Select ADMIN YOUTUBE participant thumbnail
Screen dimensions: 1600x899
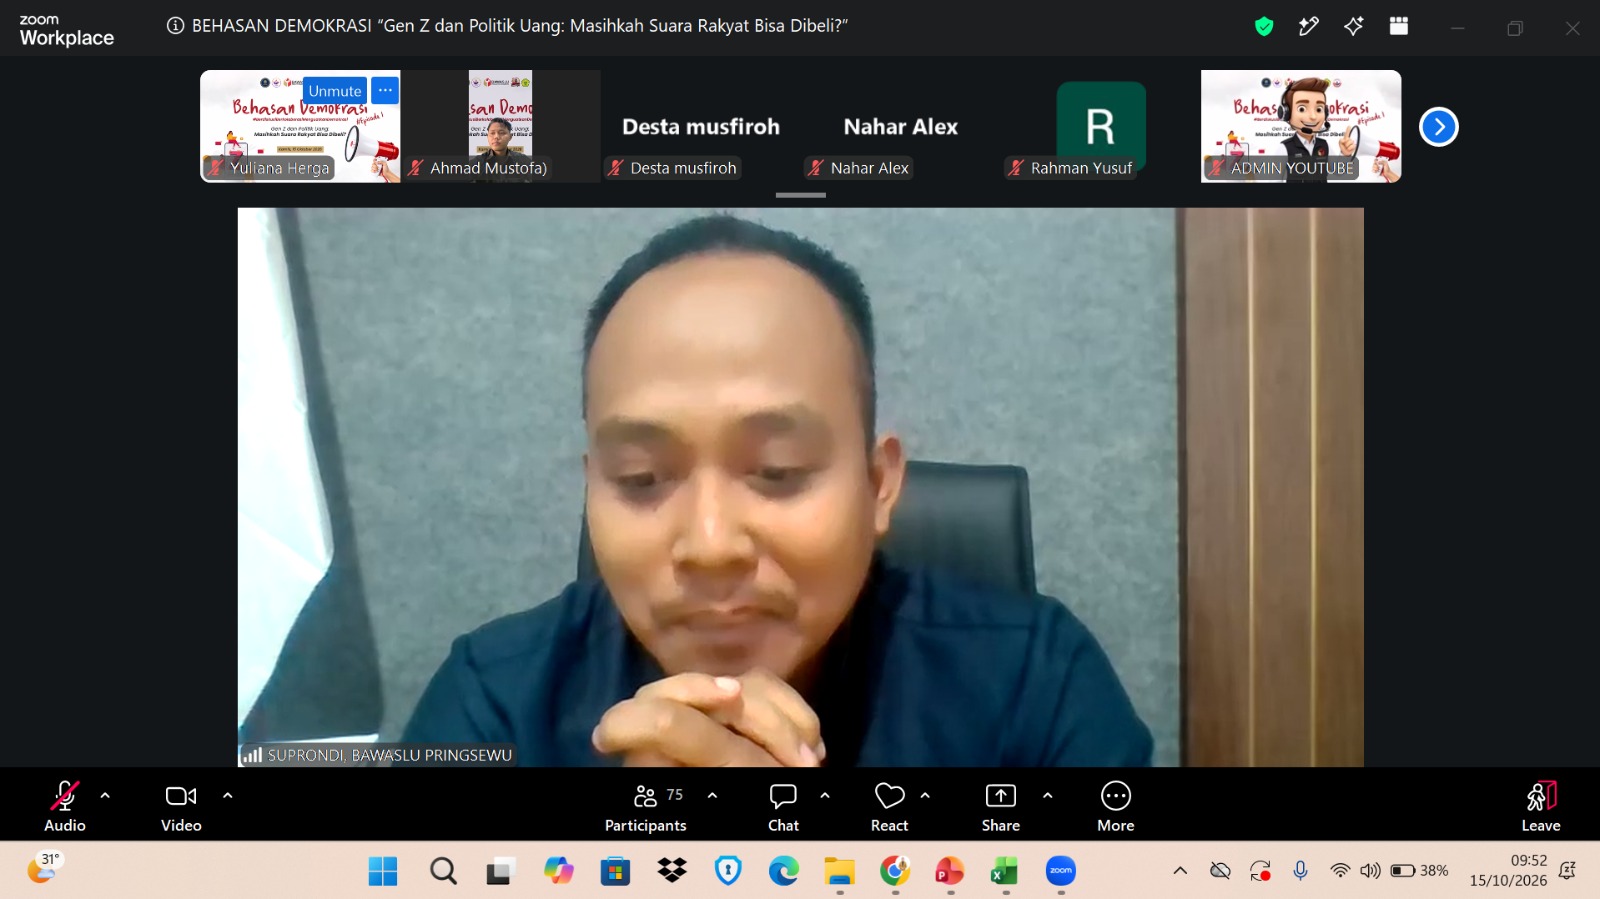(x=1301, y=126)
